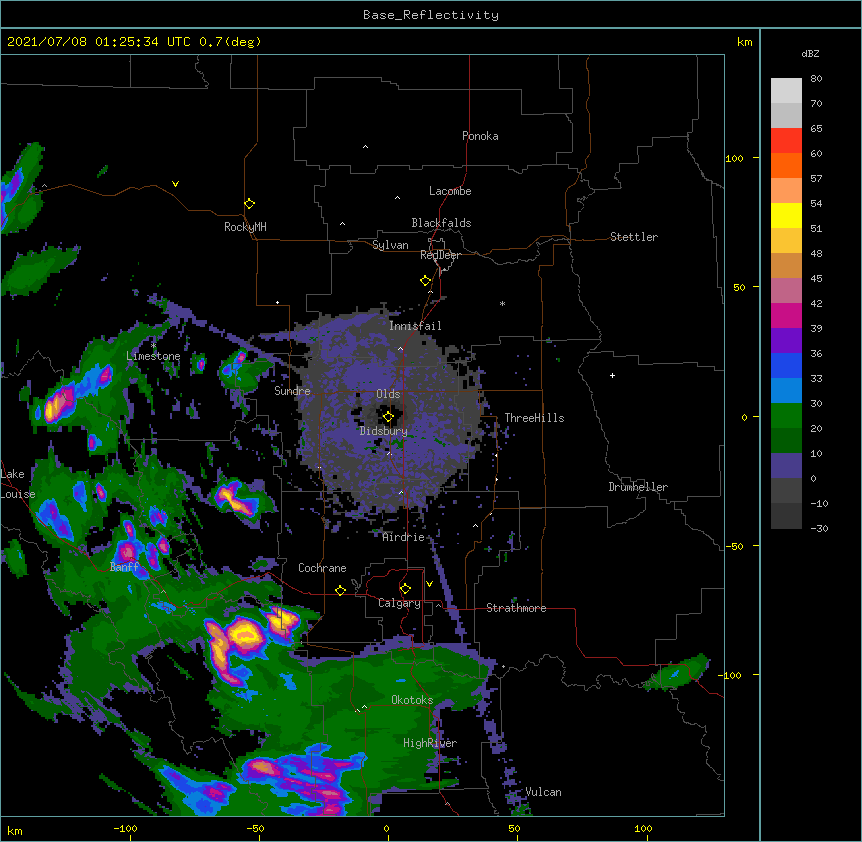
Task: Select the yellow diamond marker below Cochrane
Action: coord(340,590)
